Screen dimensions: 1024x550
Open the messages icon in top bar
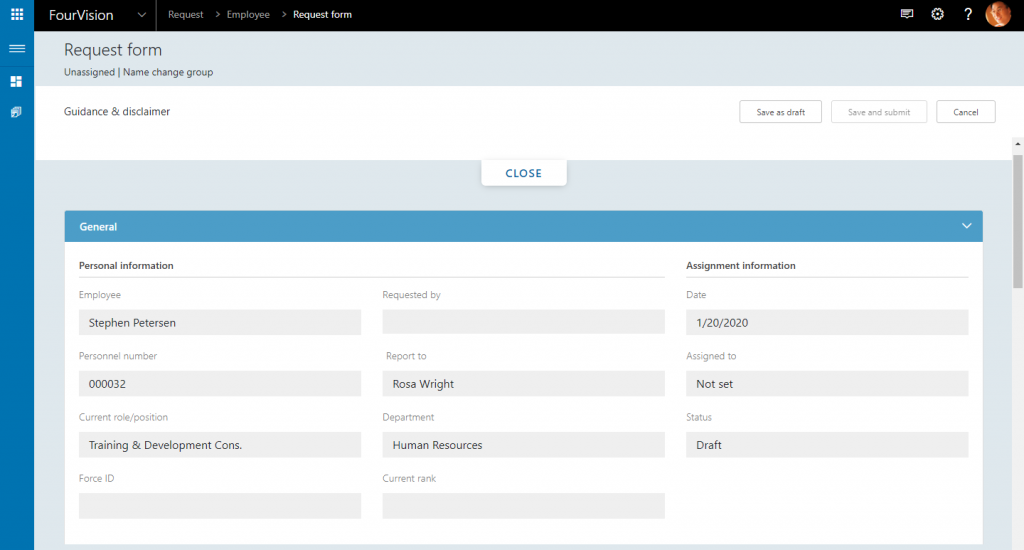tap(907, 15)
